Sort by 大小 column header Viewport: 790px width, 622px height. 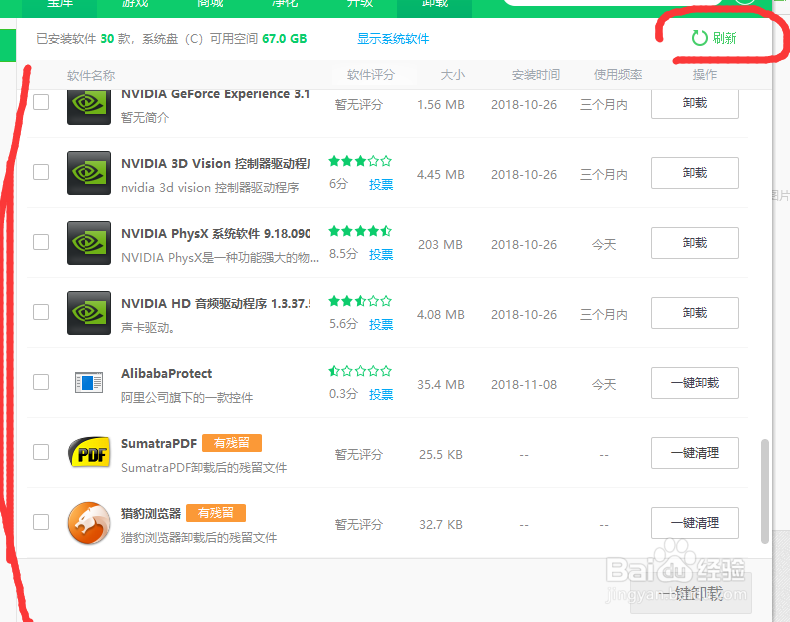[x=452, y=75]
